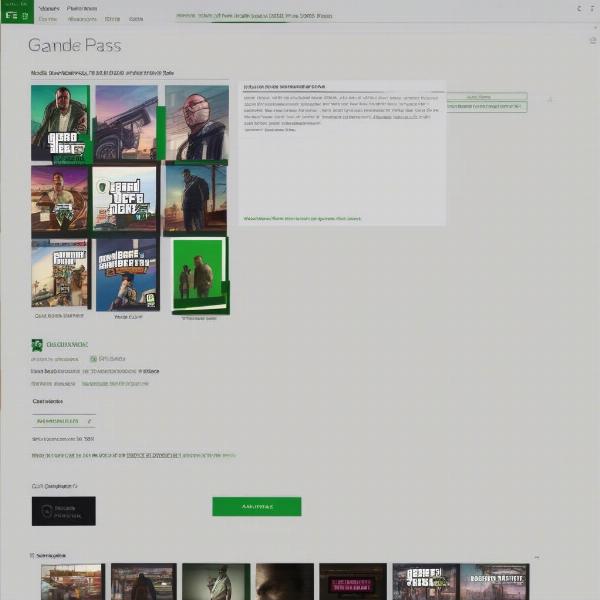Click the back arrow icon at top right

[x=579, y=8]
